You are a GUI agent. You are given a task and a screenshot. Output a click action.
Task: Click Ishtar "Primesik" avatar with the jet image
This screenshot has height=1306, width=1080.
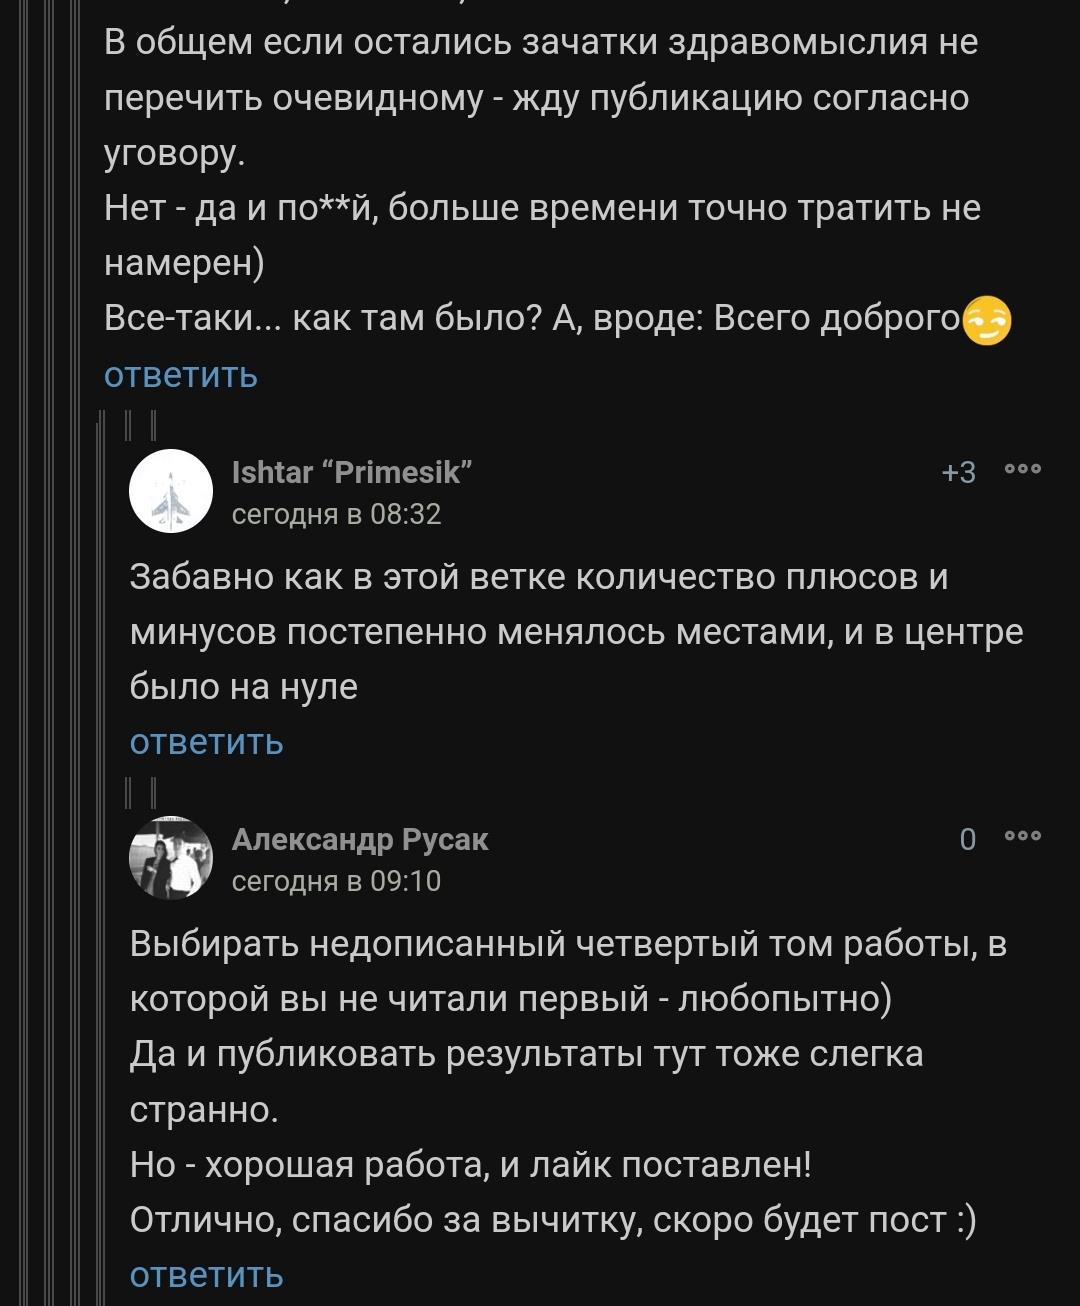click(x=171, y=490)
